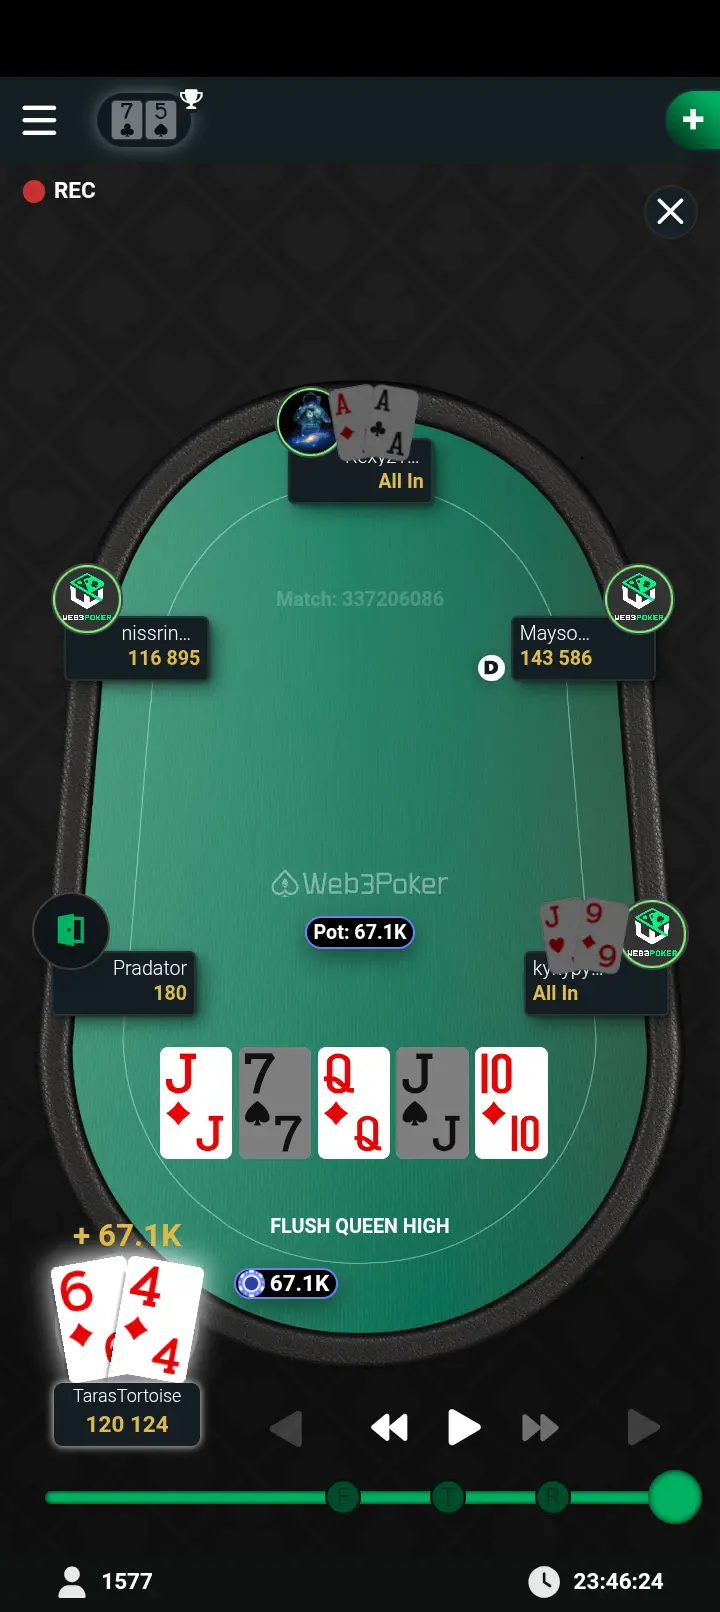Click the red REC indicator
The height and width of the screenshot is (1612, 720).
(59, 191)
